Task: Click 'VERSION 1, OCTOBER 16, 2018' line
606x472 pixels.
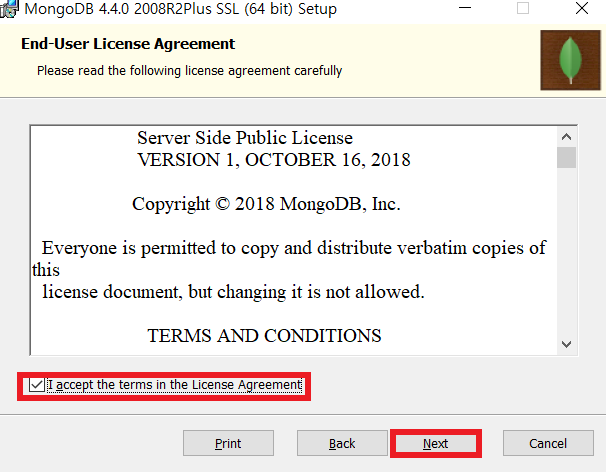Action: [274, 160]
